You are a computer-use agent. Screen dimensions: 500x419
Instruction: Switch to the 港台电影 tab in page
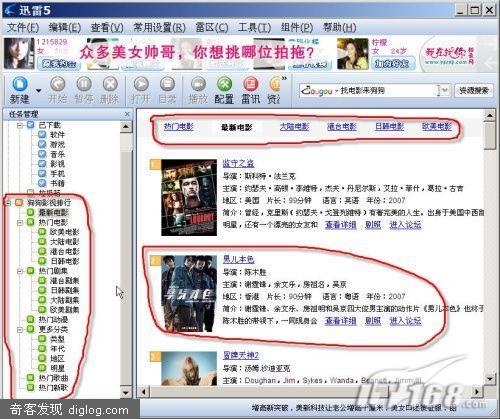tap(342, 127)
